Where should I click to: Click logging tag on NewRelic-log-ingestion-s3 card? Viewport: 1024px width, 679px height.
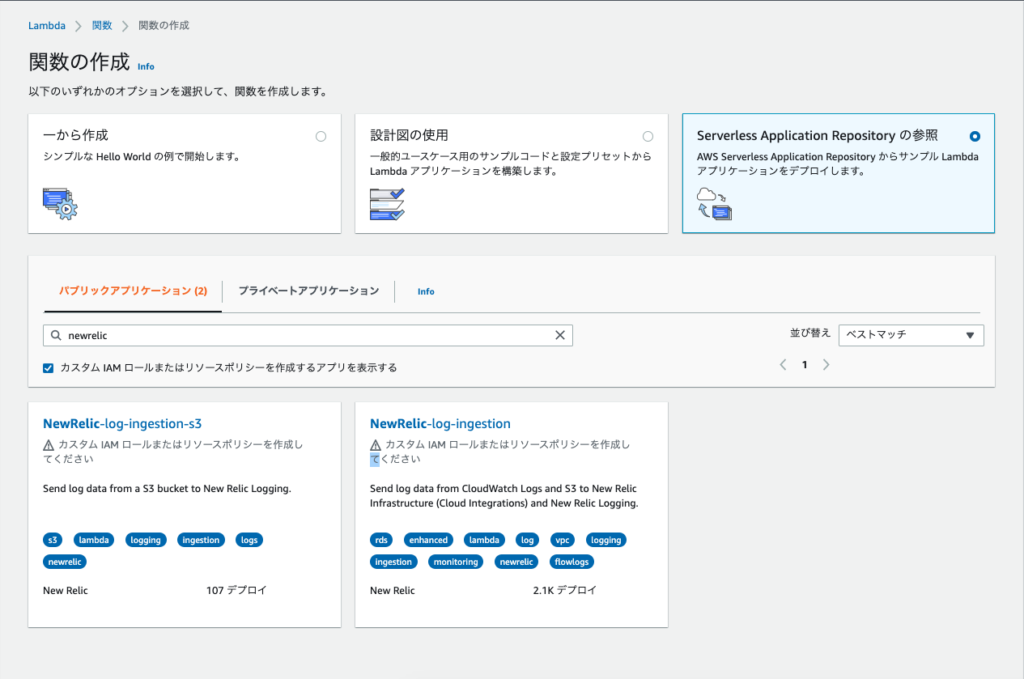[x=146, y=540]
